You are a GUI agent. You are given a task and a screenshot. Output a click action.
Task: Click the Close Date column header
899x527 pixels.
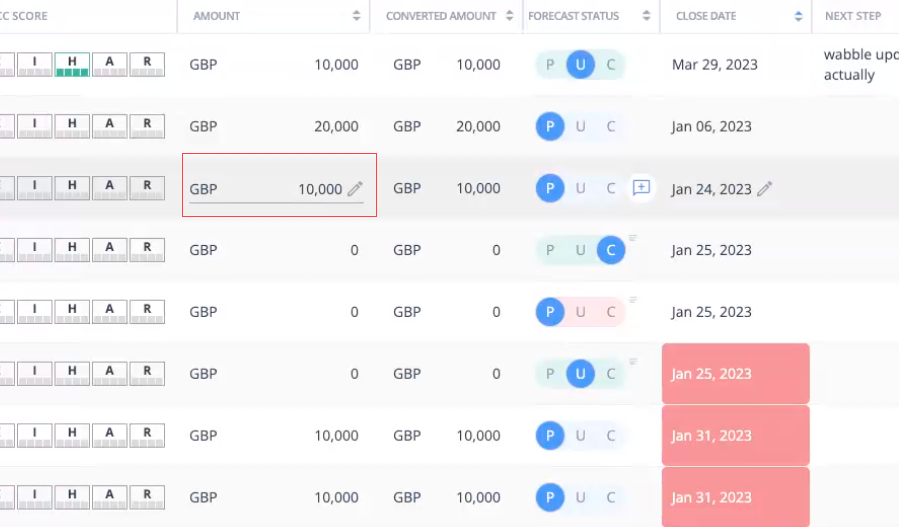706,16
